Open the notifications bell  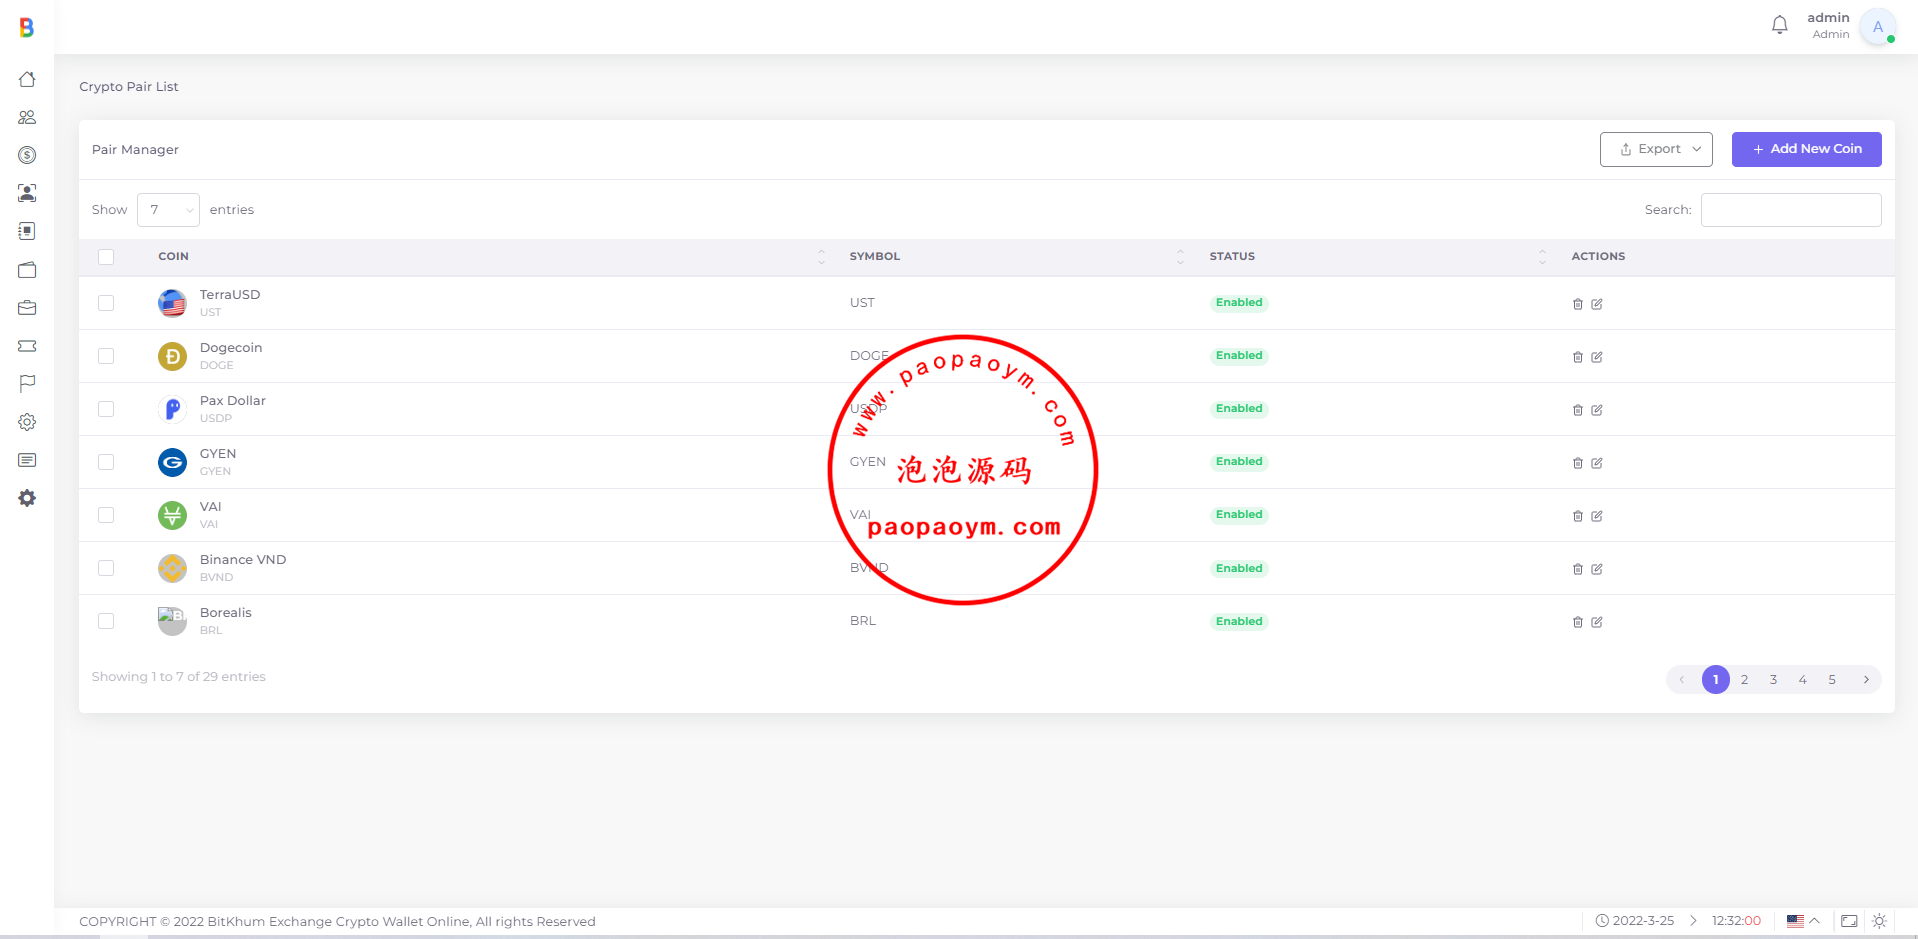(x=1779, y=25)
